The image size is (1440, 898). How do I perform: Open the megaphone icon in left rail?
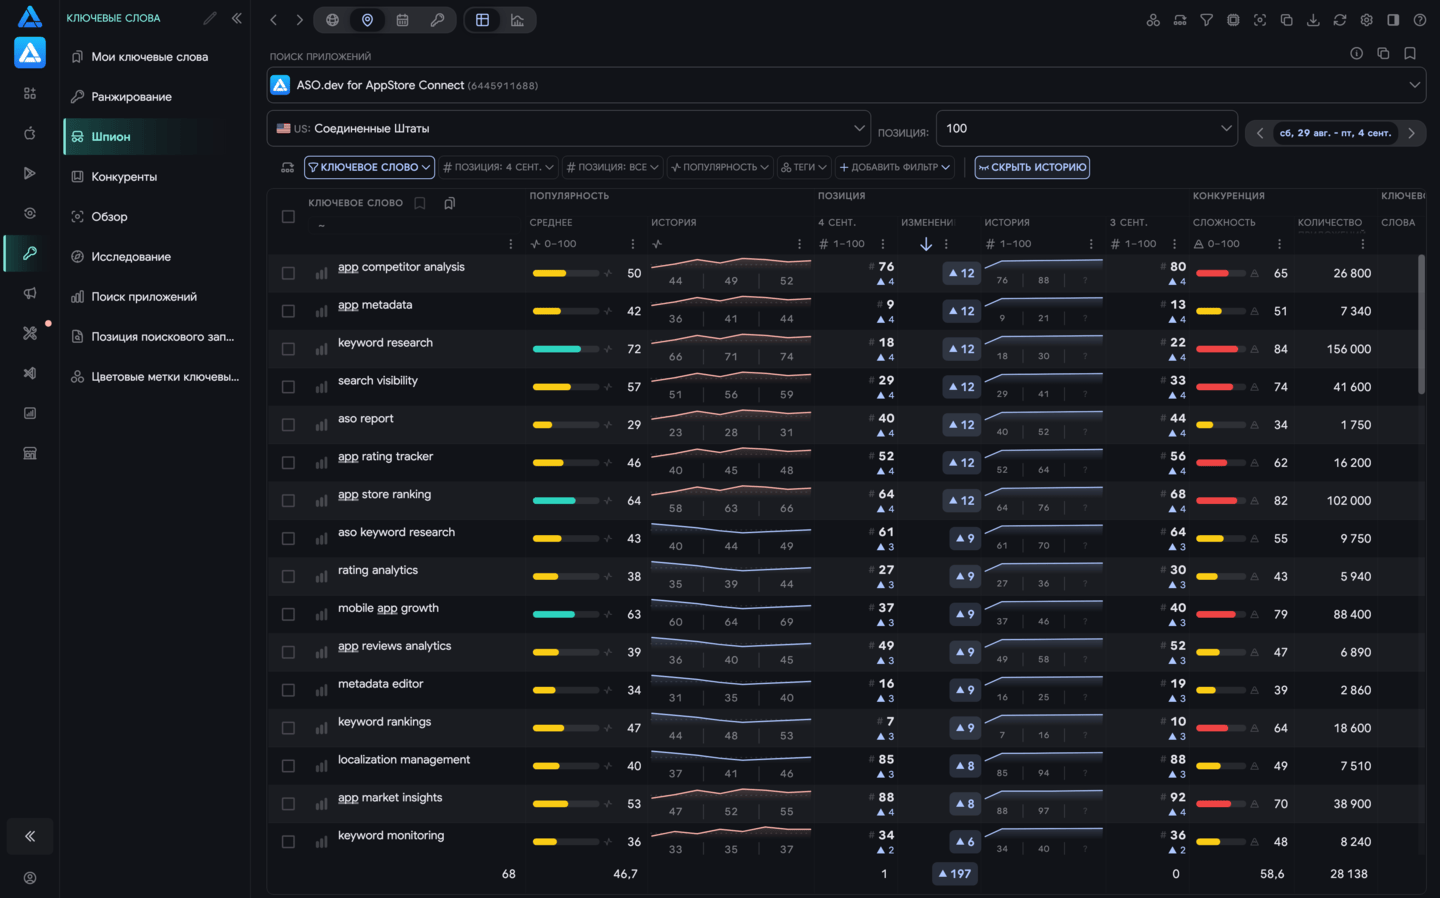(x=30, y=293)
